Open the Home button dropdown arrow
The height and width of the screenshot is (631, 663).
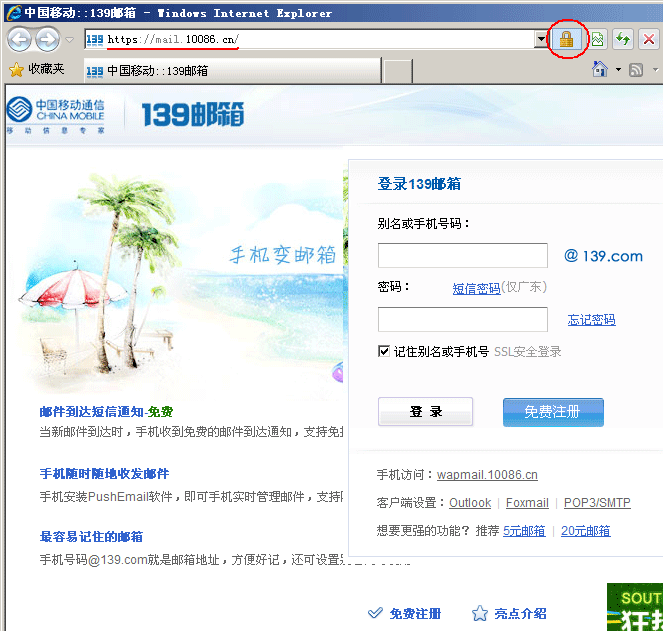(618, 70)
